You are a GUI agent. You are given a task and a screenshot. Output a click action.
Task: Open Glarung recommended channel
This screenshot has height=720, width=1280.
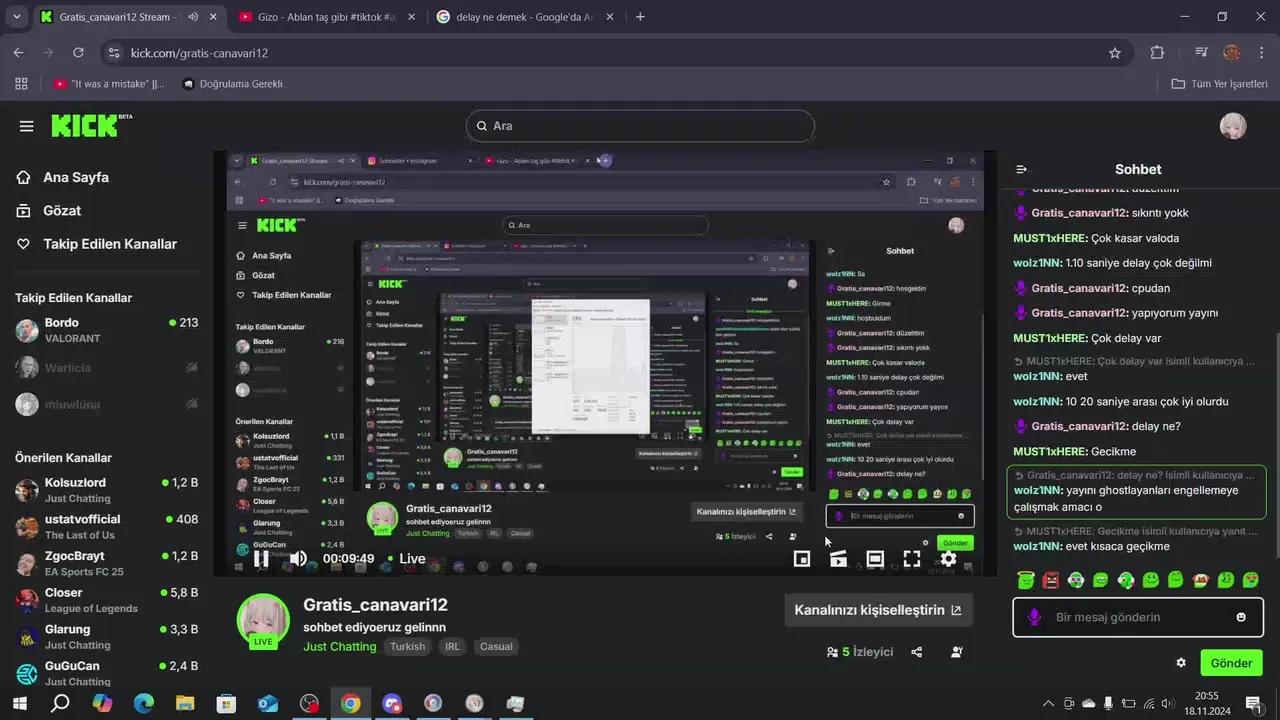pyautogui.click(x=106, y=637)
